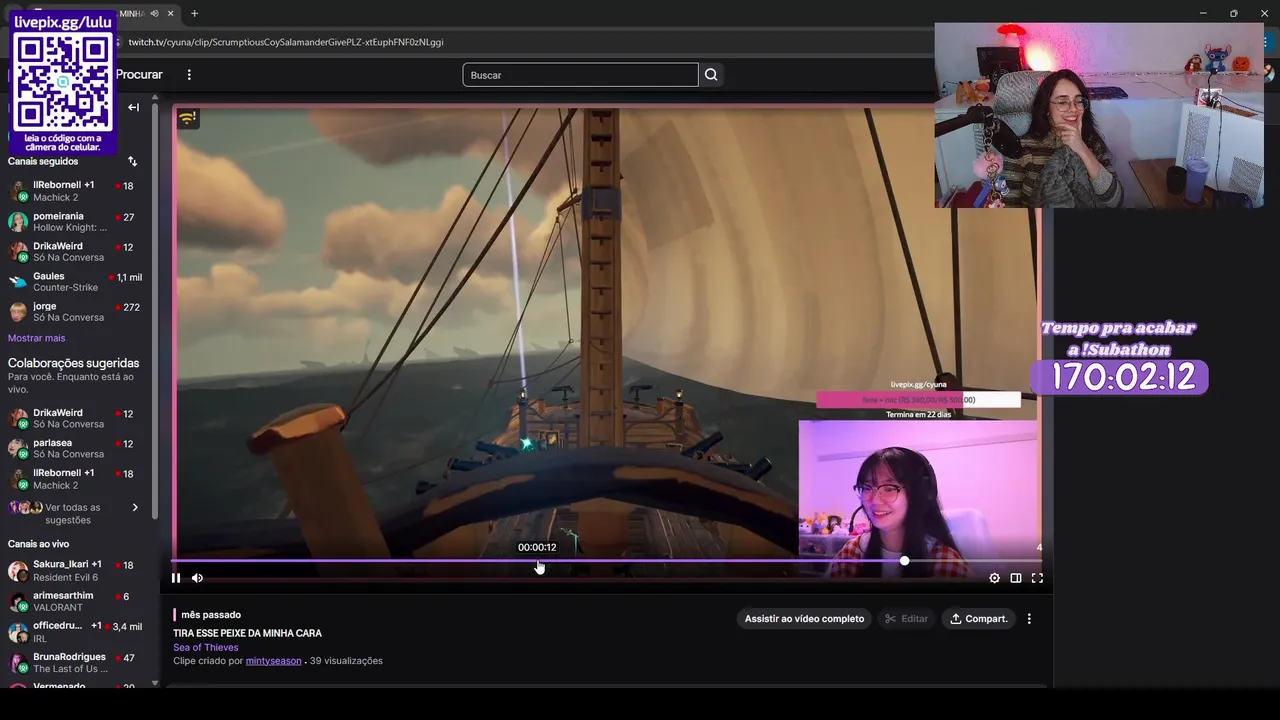The width and height of the screenshot is (1280, 720).
Task: Sort followed channels list
Action: [x=132, y=161]
